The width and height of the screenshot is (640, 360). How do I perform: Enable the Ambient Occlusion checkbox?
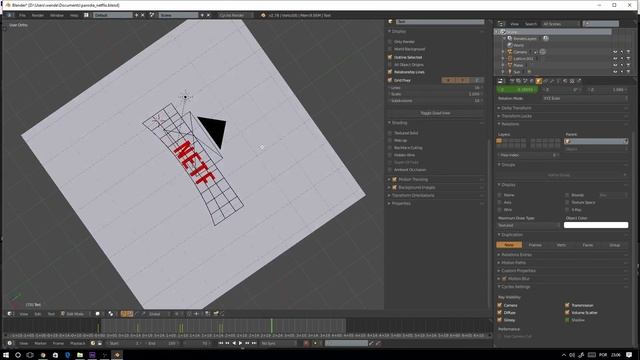coord(390,170)
